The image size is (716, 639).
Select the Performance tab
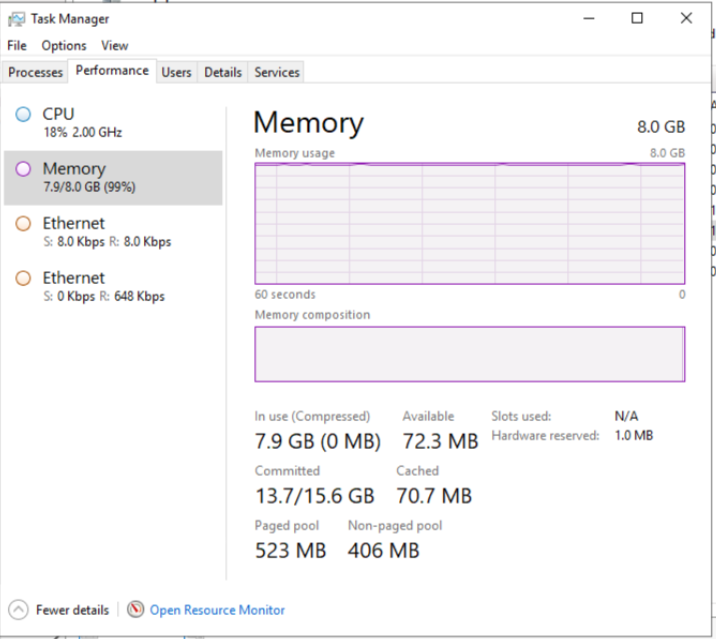(112, 71)
